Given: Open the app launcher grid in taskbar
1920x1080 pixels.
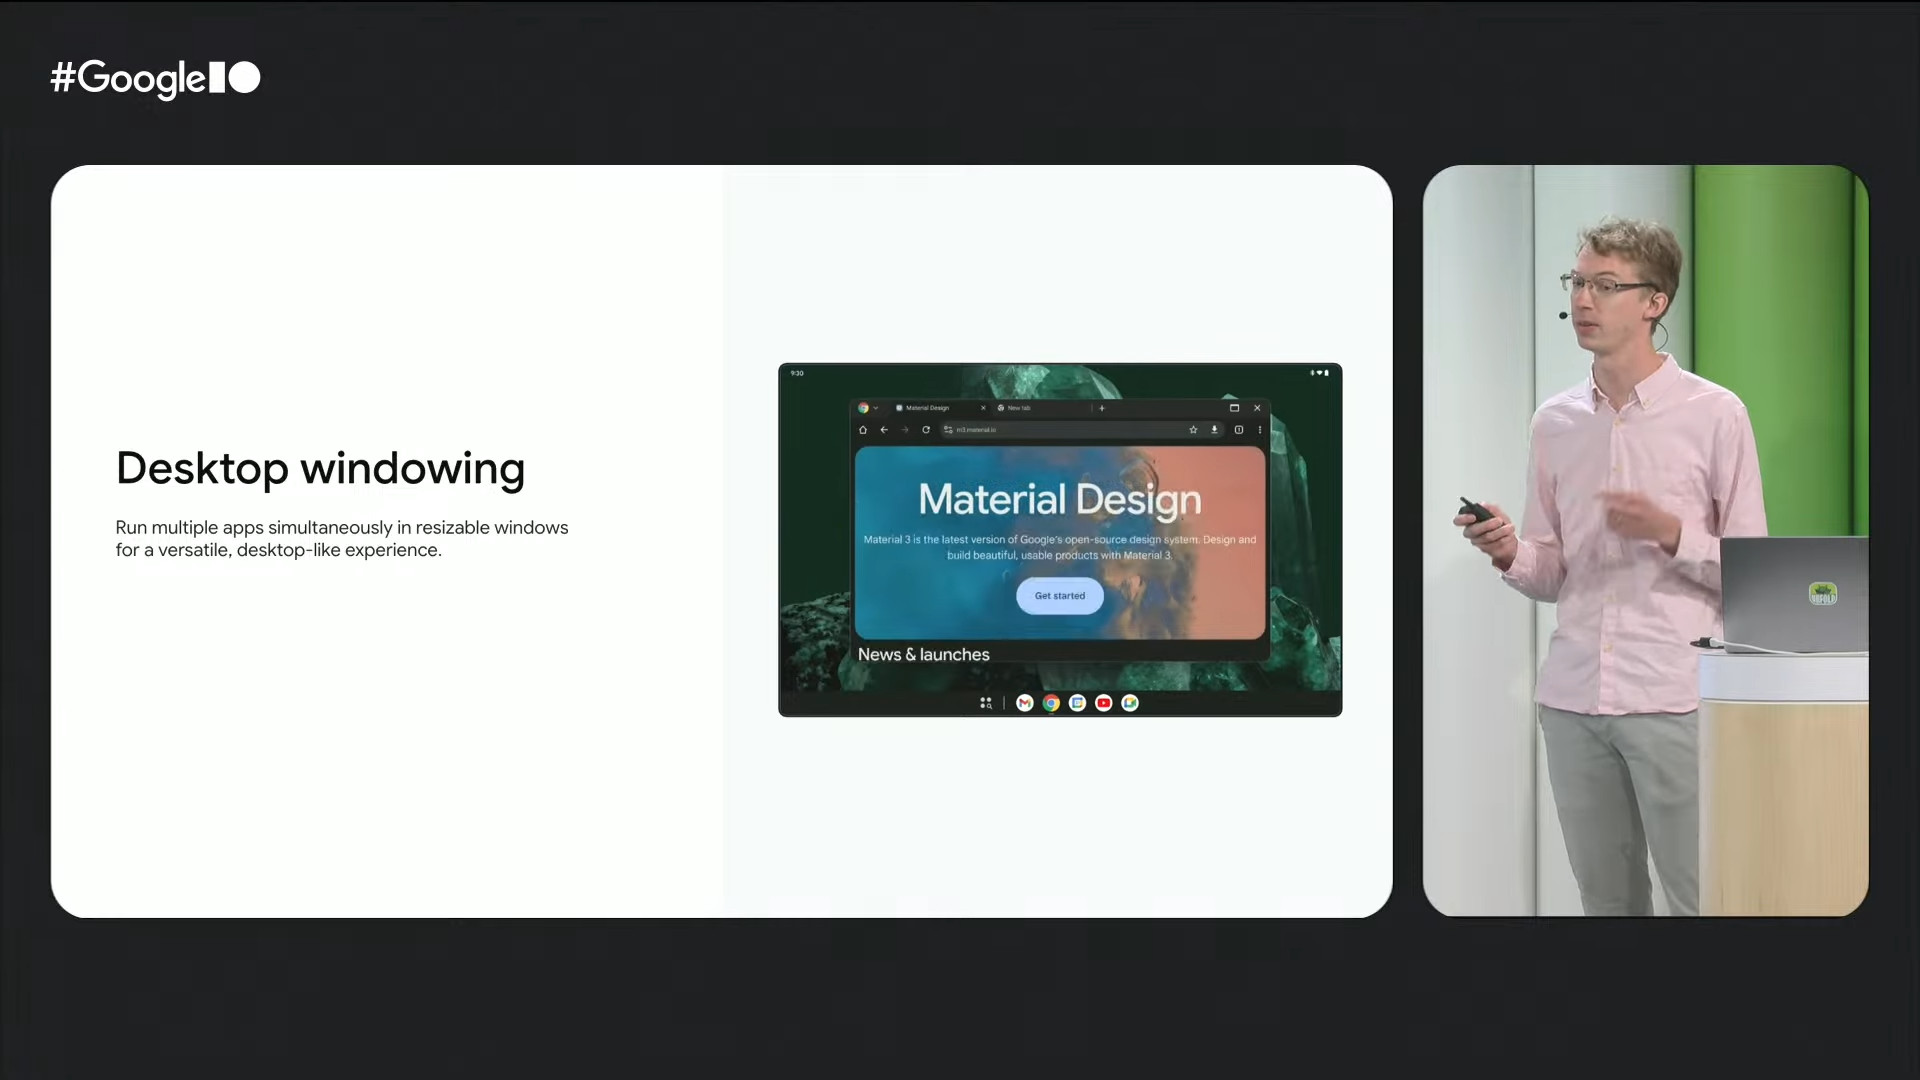Looking at the screenshot, I should [986, 703].
